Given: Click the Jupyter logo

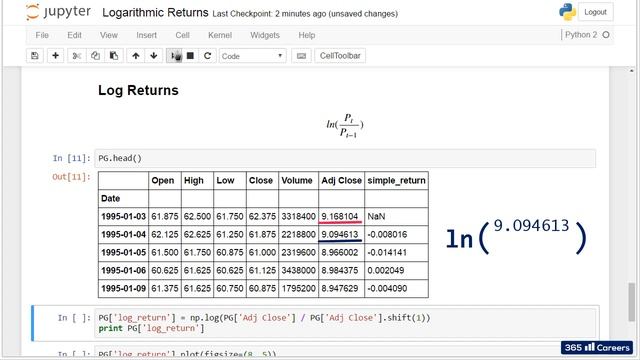Looking at the screenshot, I should pos(58,12).
